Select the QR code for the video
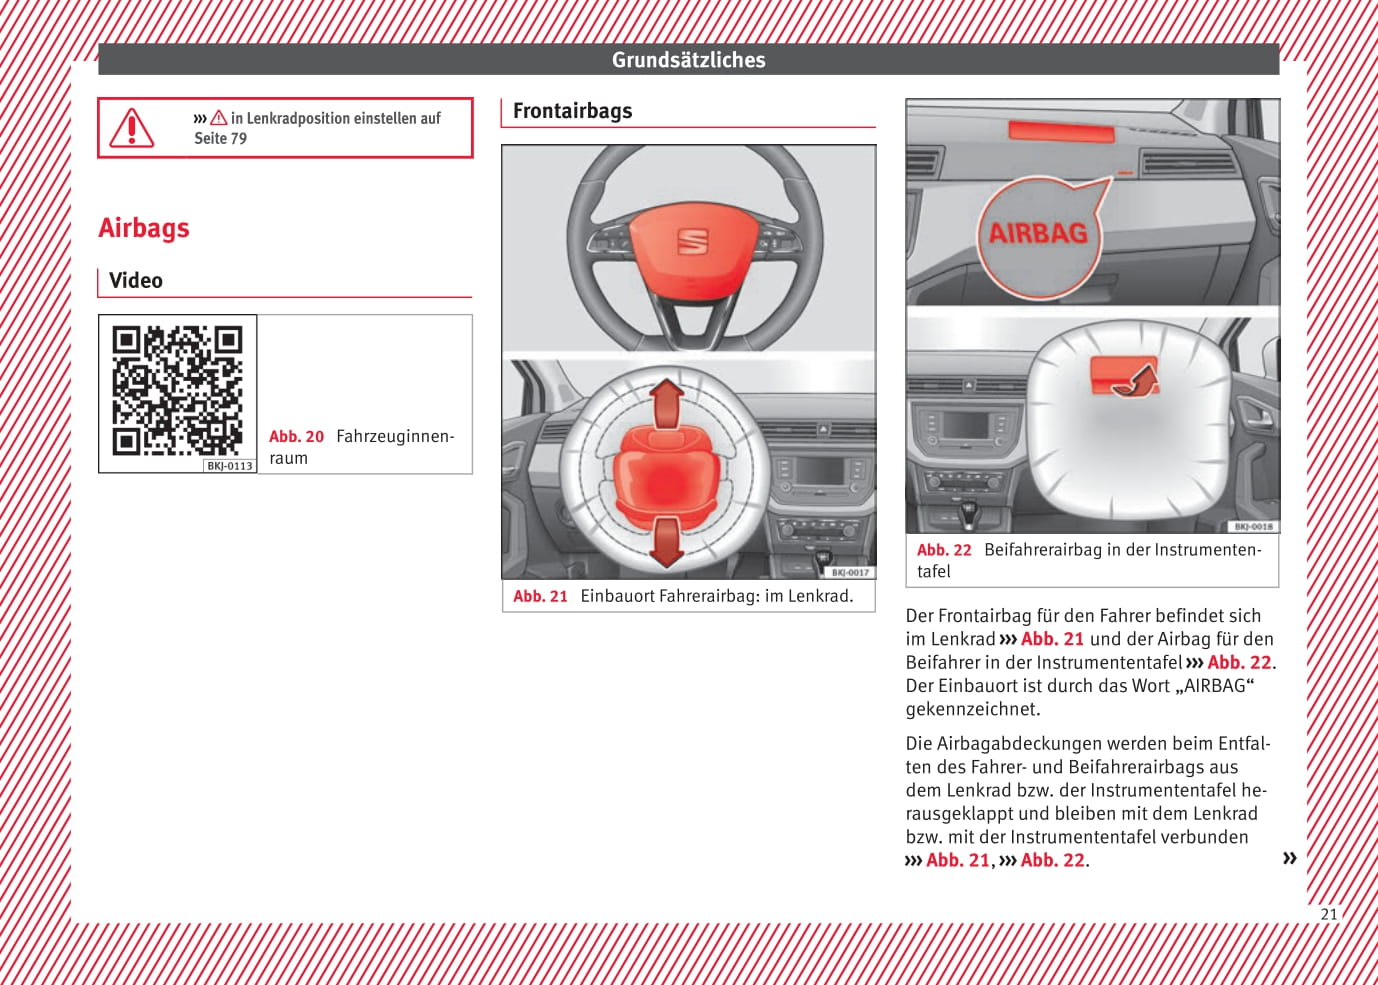1378x985 pixels. coord(177,391)
